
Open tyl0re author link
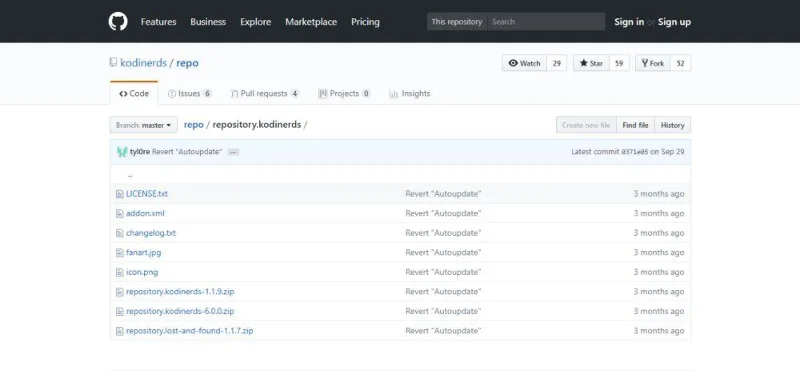(x=140, y=152)
